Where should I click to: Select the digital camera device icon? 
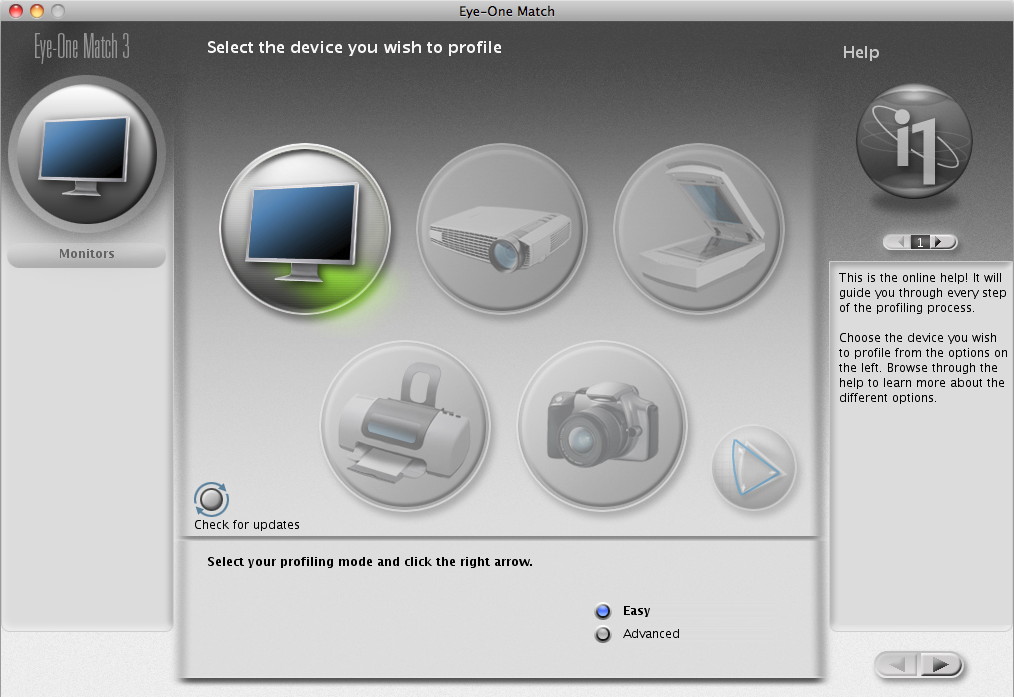click(602, 426)
